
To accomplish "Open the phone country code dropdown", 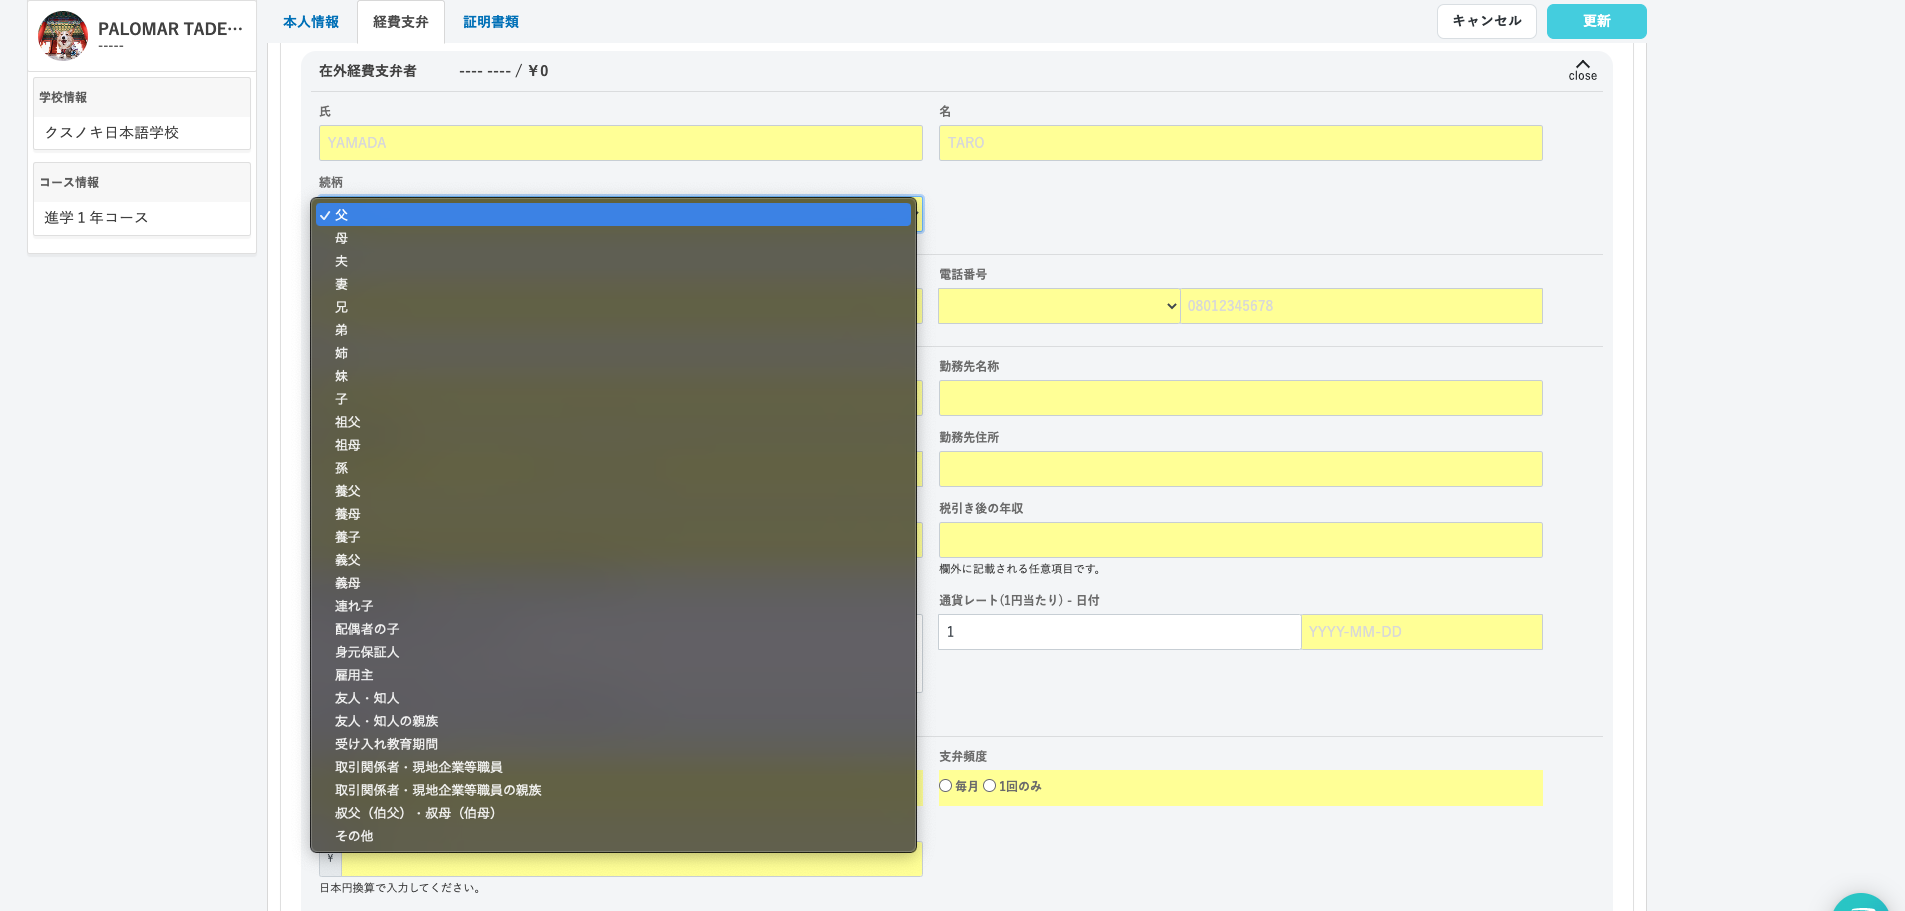I will coord(1059,306).
